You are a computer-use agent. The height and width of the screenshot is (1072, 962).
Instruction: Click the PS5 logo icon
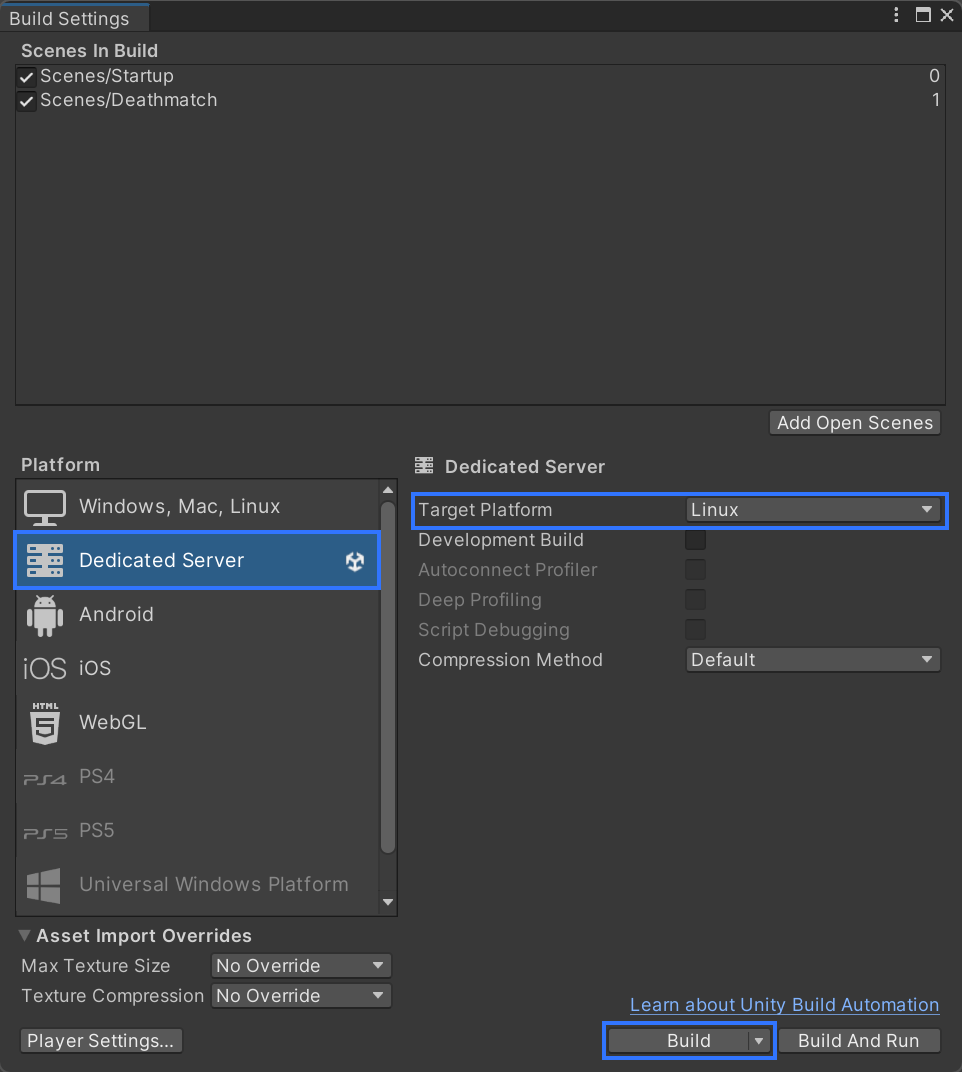click(x=45, y=833)
